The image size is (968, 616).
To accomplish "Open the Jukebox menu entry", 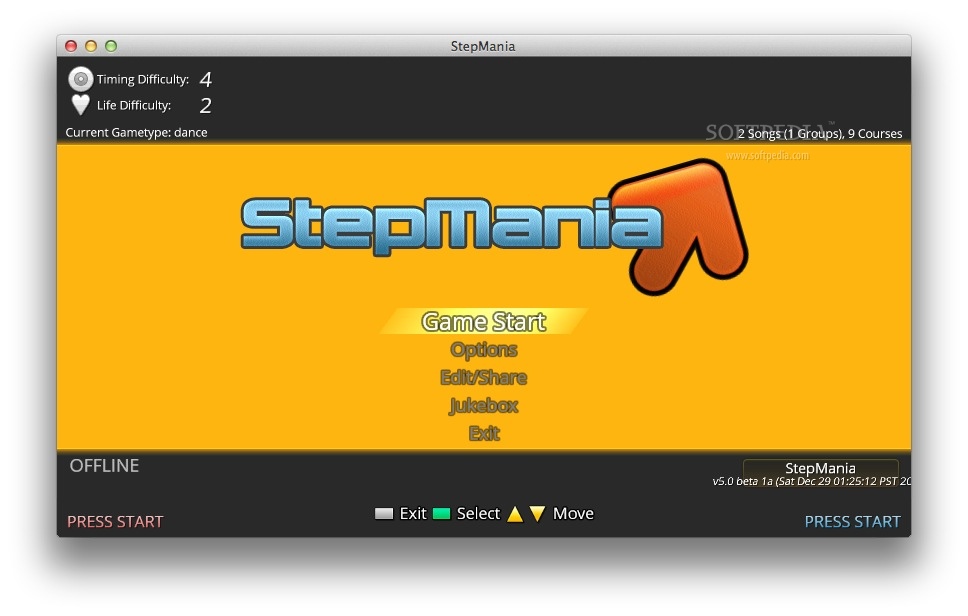I will click(483, 406).
